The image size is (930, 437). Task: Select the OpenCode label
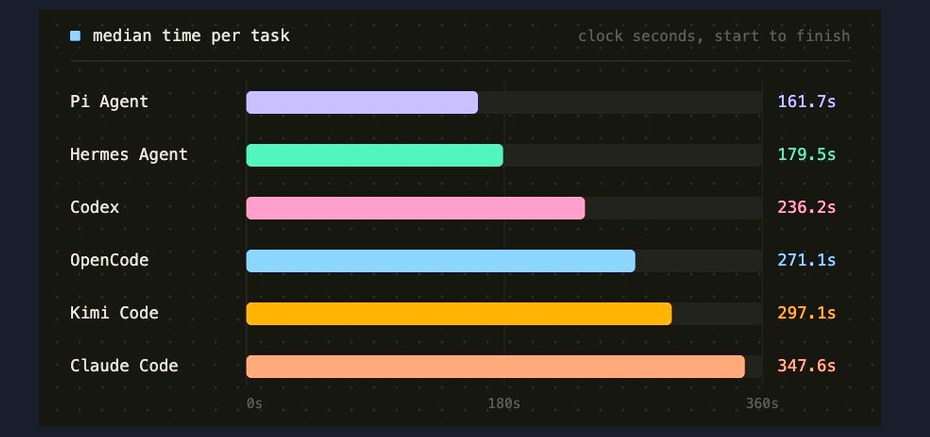point(109,260)
